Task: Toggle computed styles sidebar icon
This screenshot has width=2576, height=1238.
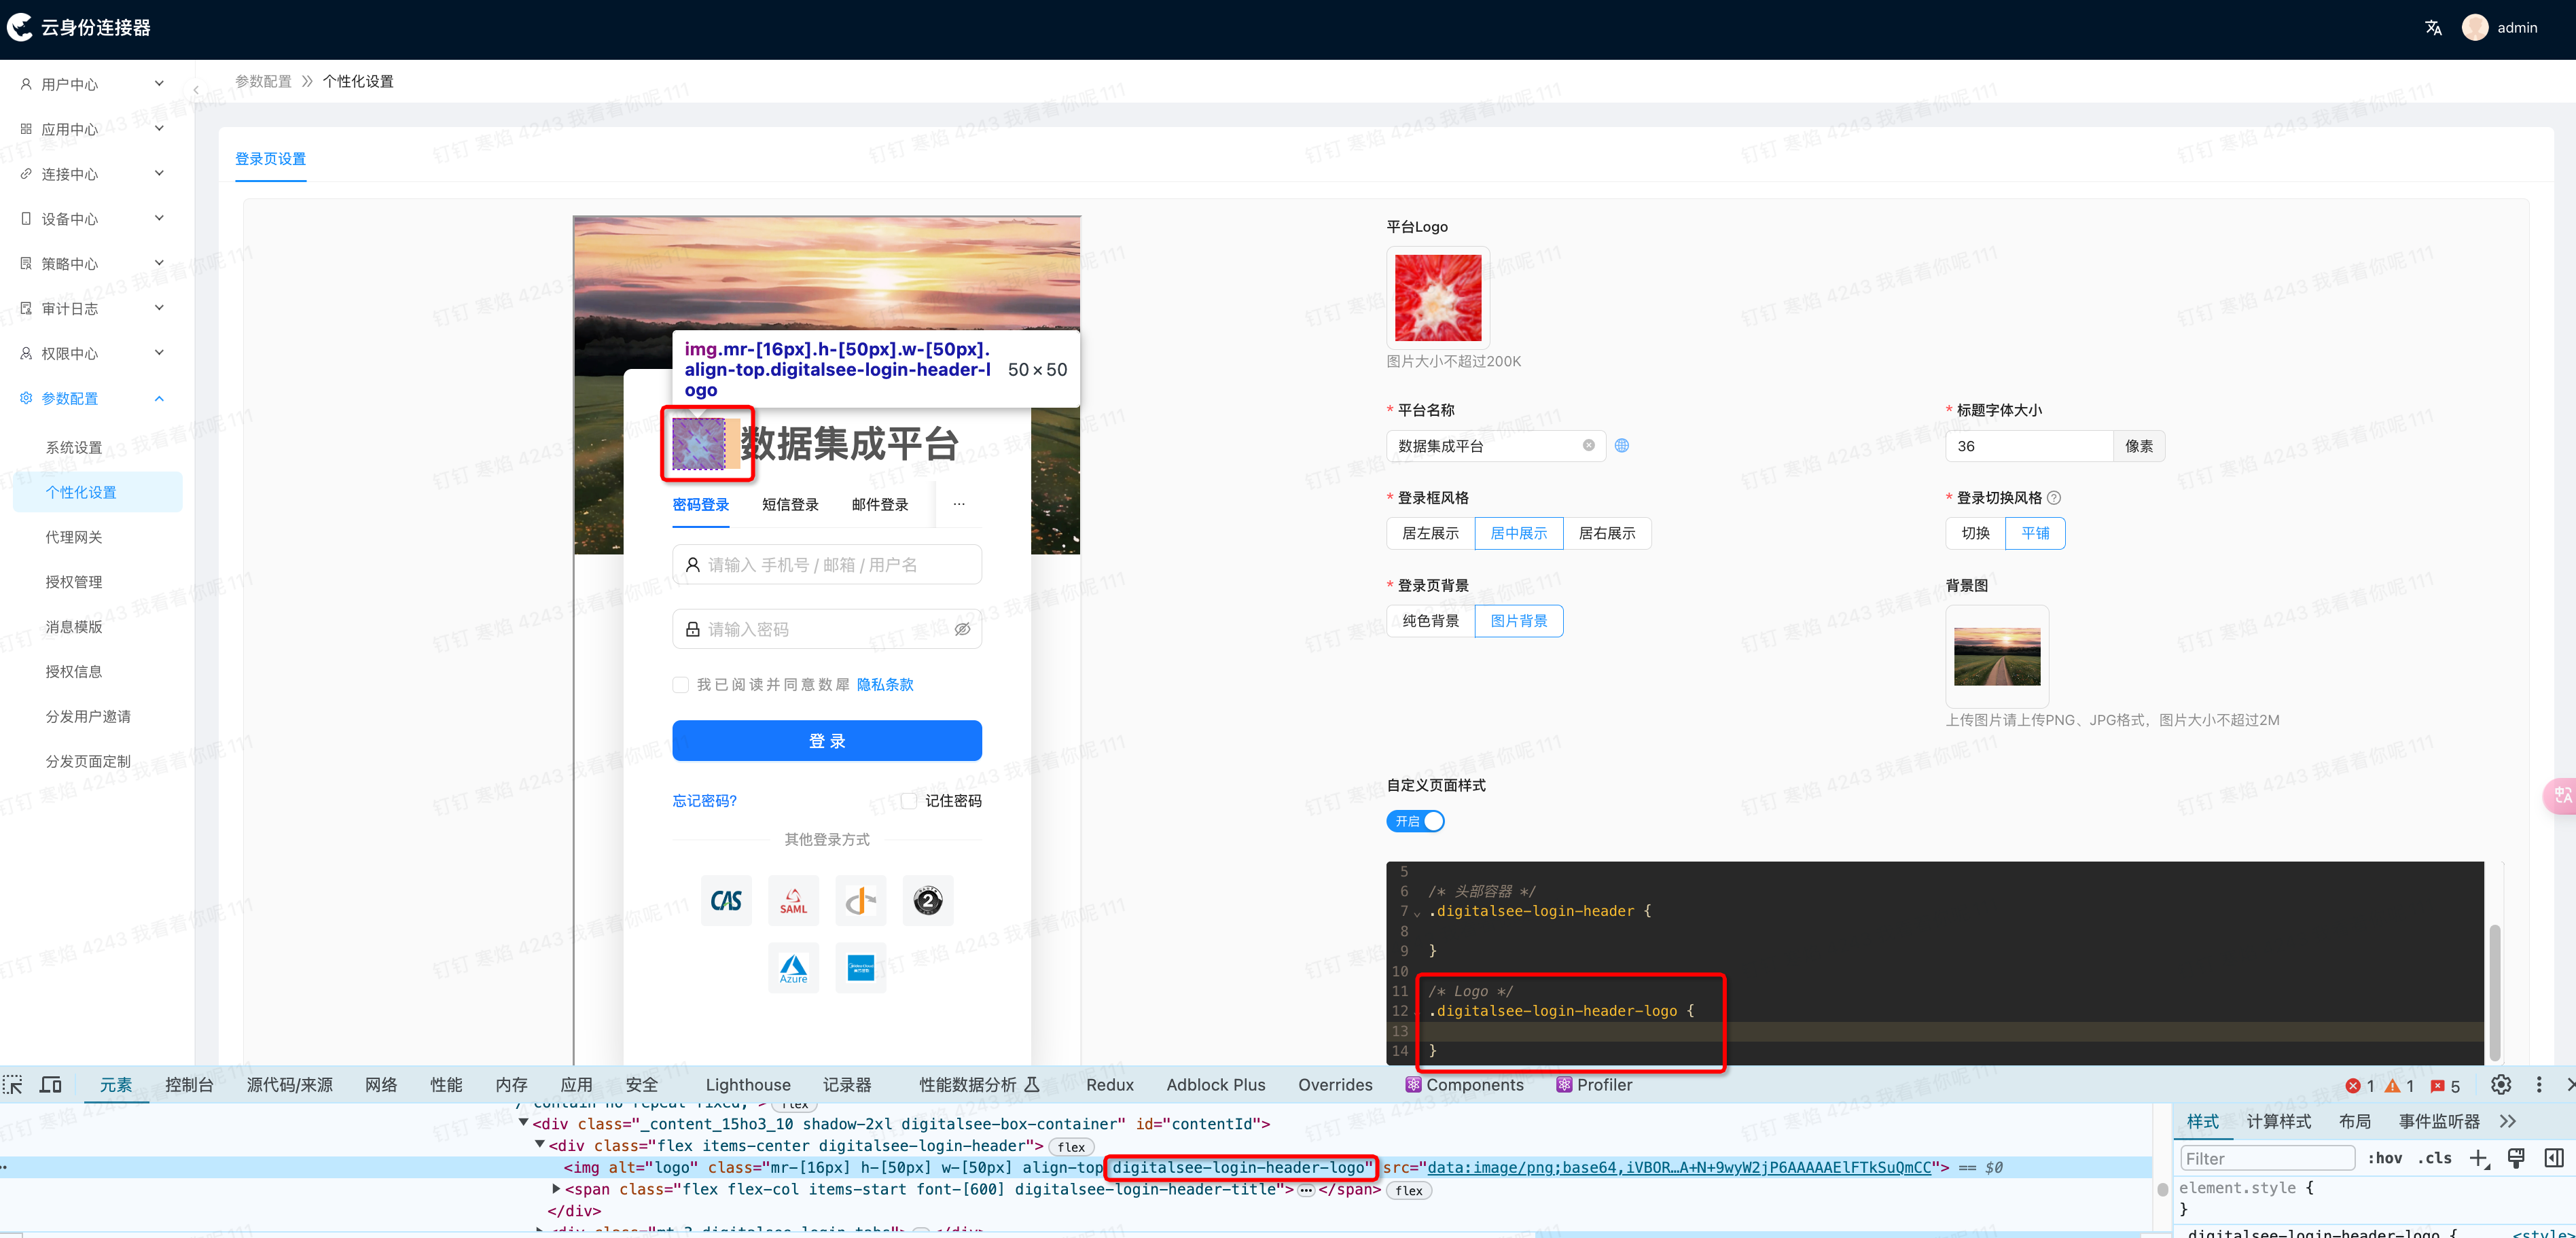Action: (2554, 1158)
